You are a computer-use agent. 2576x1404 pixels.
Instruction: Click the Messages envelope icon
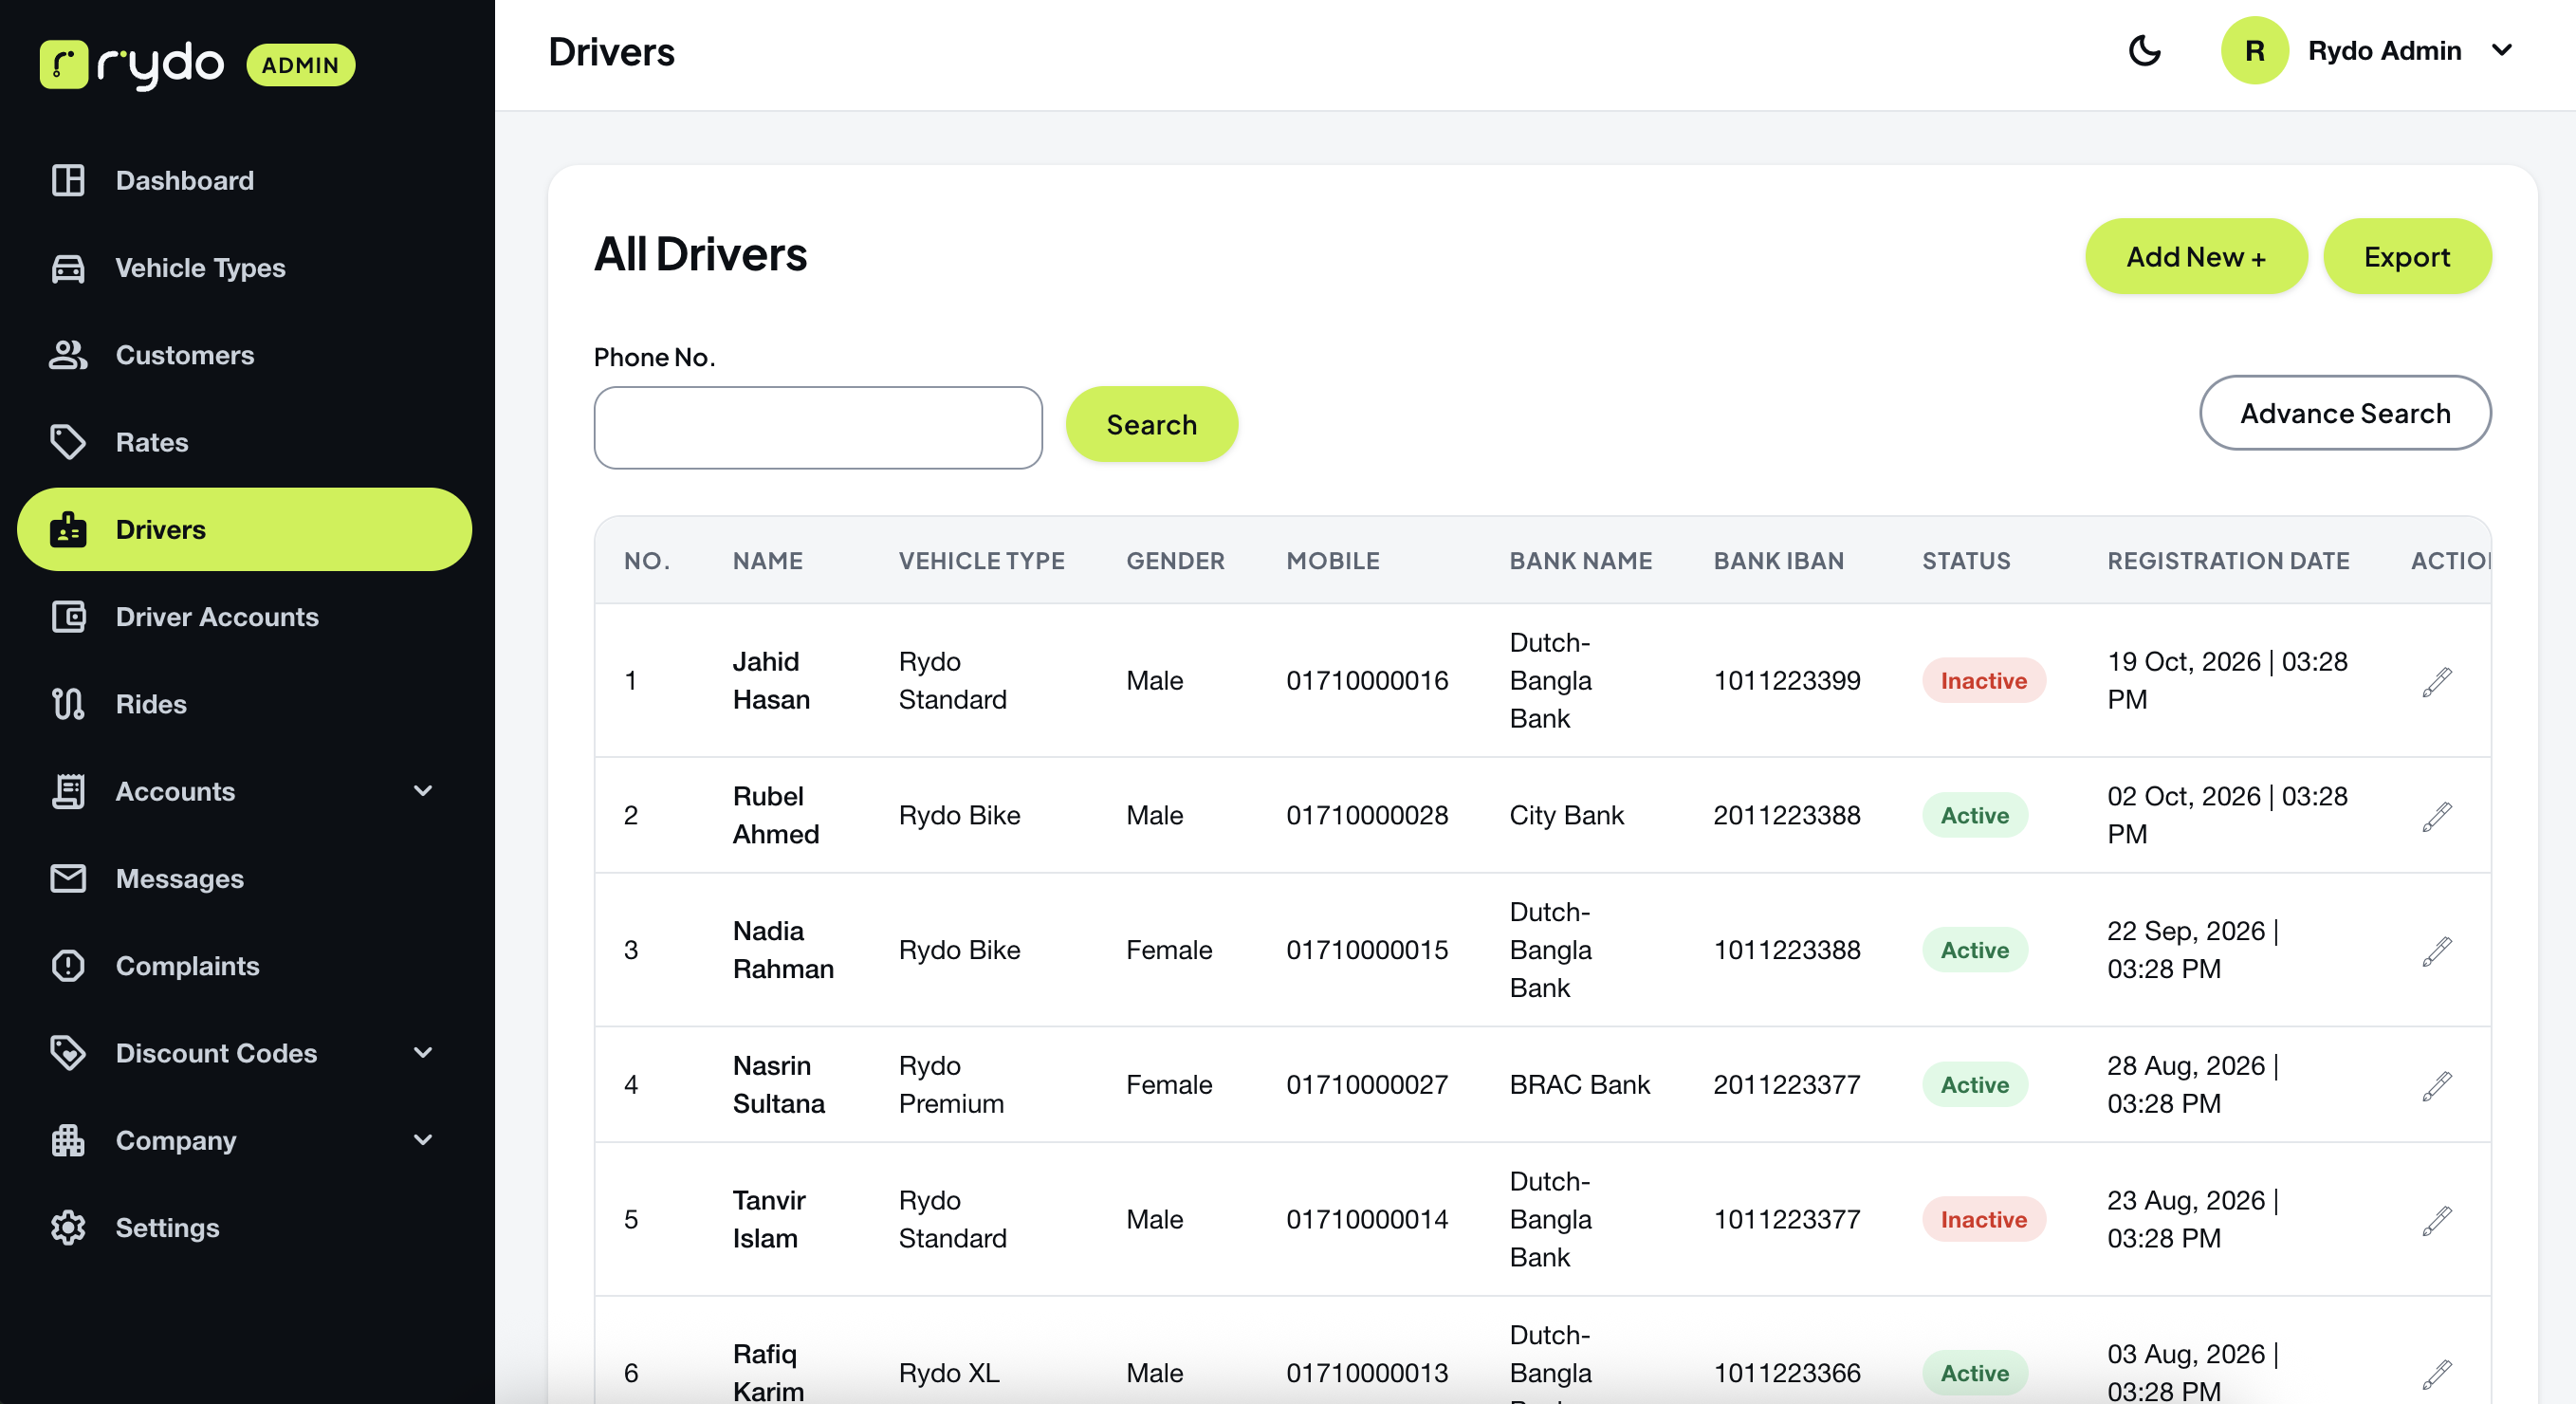point(68,878)
